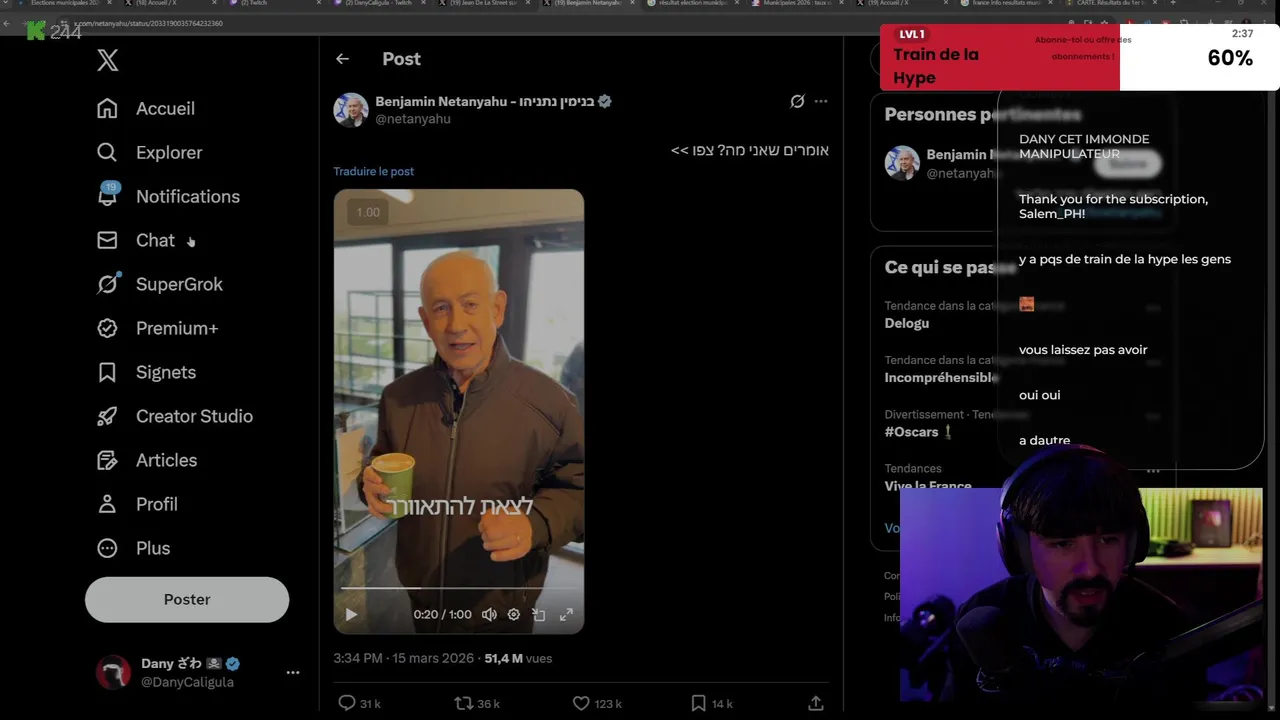
Task: Click the Profil person icon
Action: pyautogui.click(x=107, y=504)
